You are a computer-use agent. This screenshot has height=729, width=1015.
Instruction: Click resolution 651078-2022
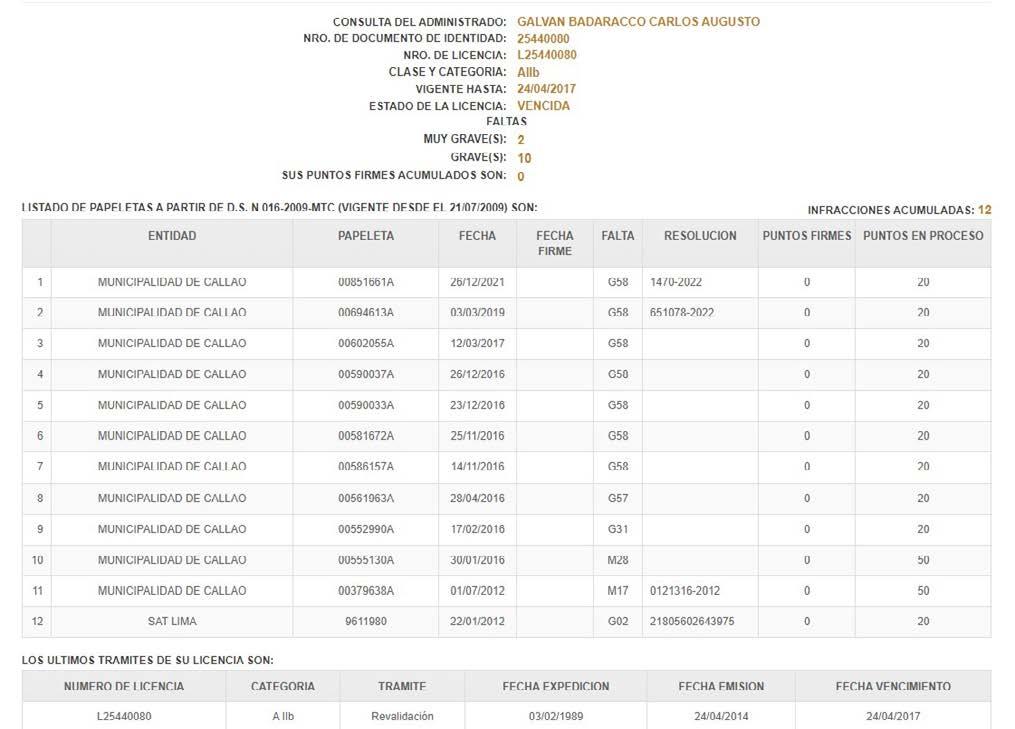coord(682,313)
